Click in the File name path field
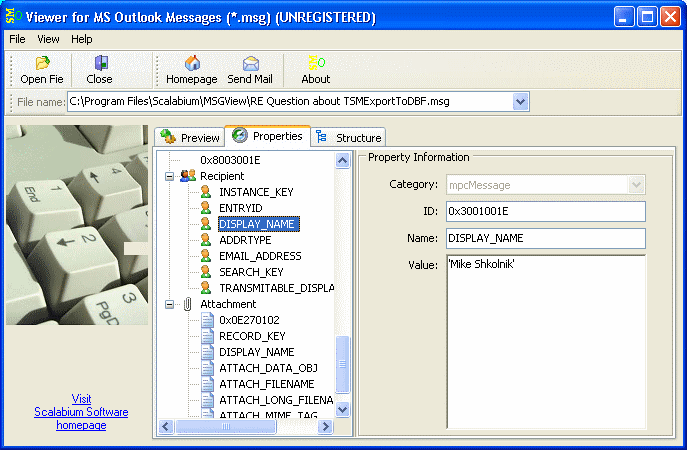687x450 pixels. coord(290,102)
